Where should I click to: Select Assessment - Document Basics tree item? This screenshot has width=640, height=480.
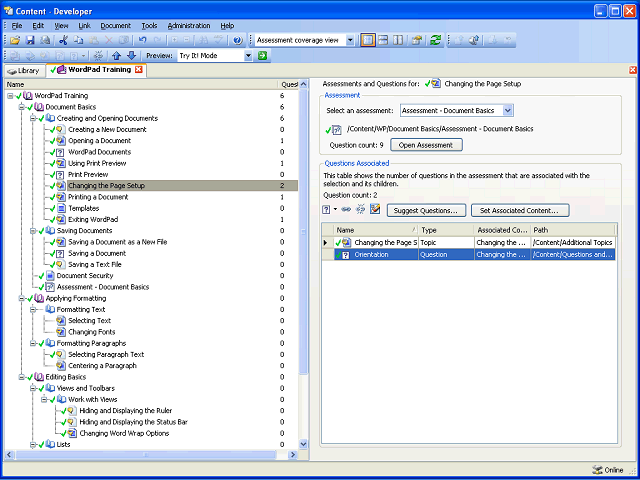[x=103, y=287]
